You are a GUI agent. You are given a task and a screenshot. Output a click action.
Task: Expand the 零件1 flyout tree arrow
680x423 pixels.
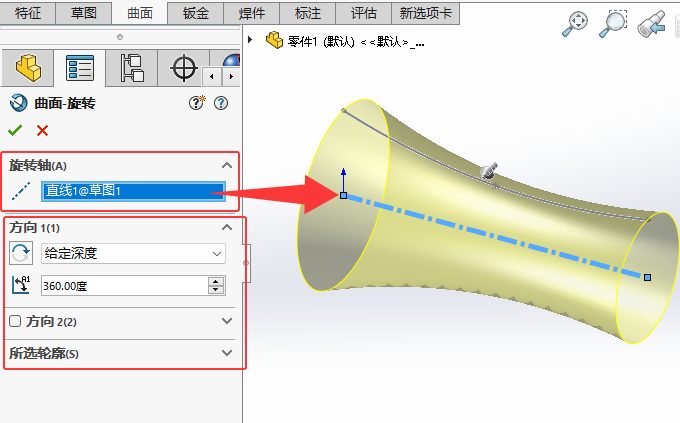pyautogui.click(x=250, y=39)
